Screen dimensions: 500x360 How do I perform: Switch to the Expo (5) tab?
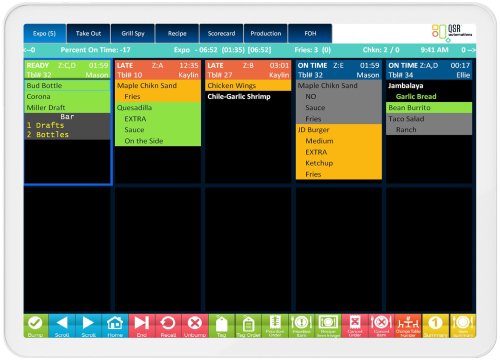pos(45,33)
